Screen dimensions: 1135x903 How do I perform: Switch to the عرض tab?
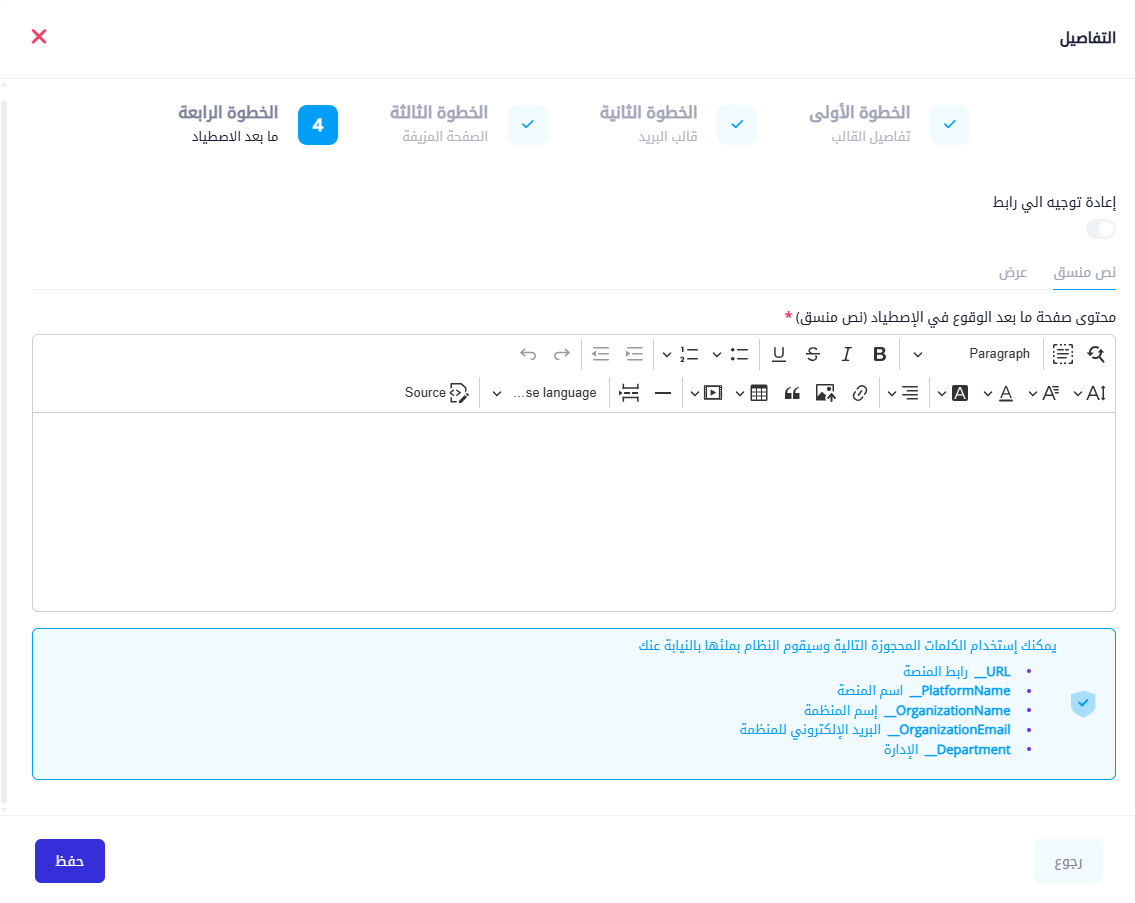click(x=1013, y=273)
